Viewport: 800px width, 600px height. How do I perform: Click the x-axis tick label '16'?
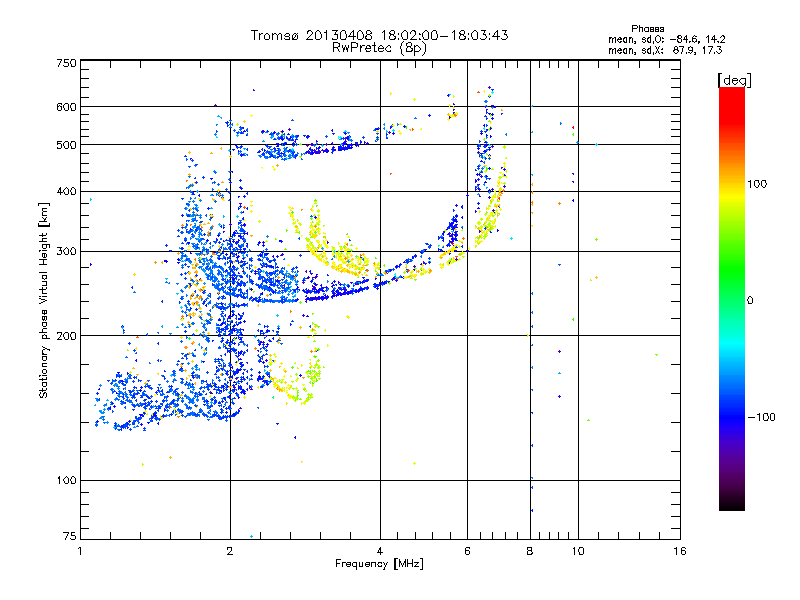tap(680, 551)
